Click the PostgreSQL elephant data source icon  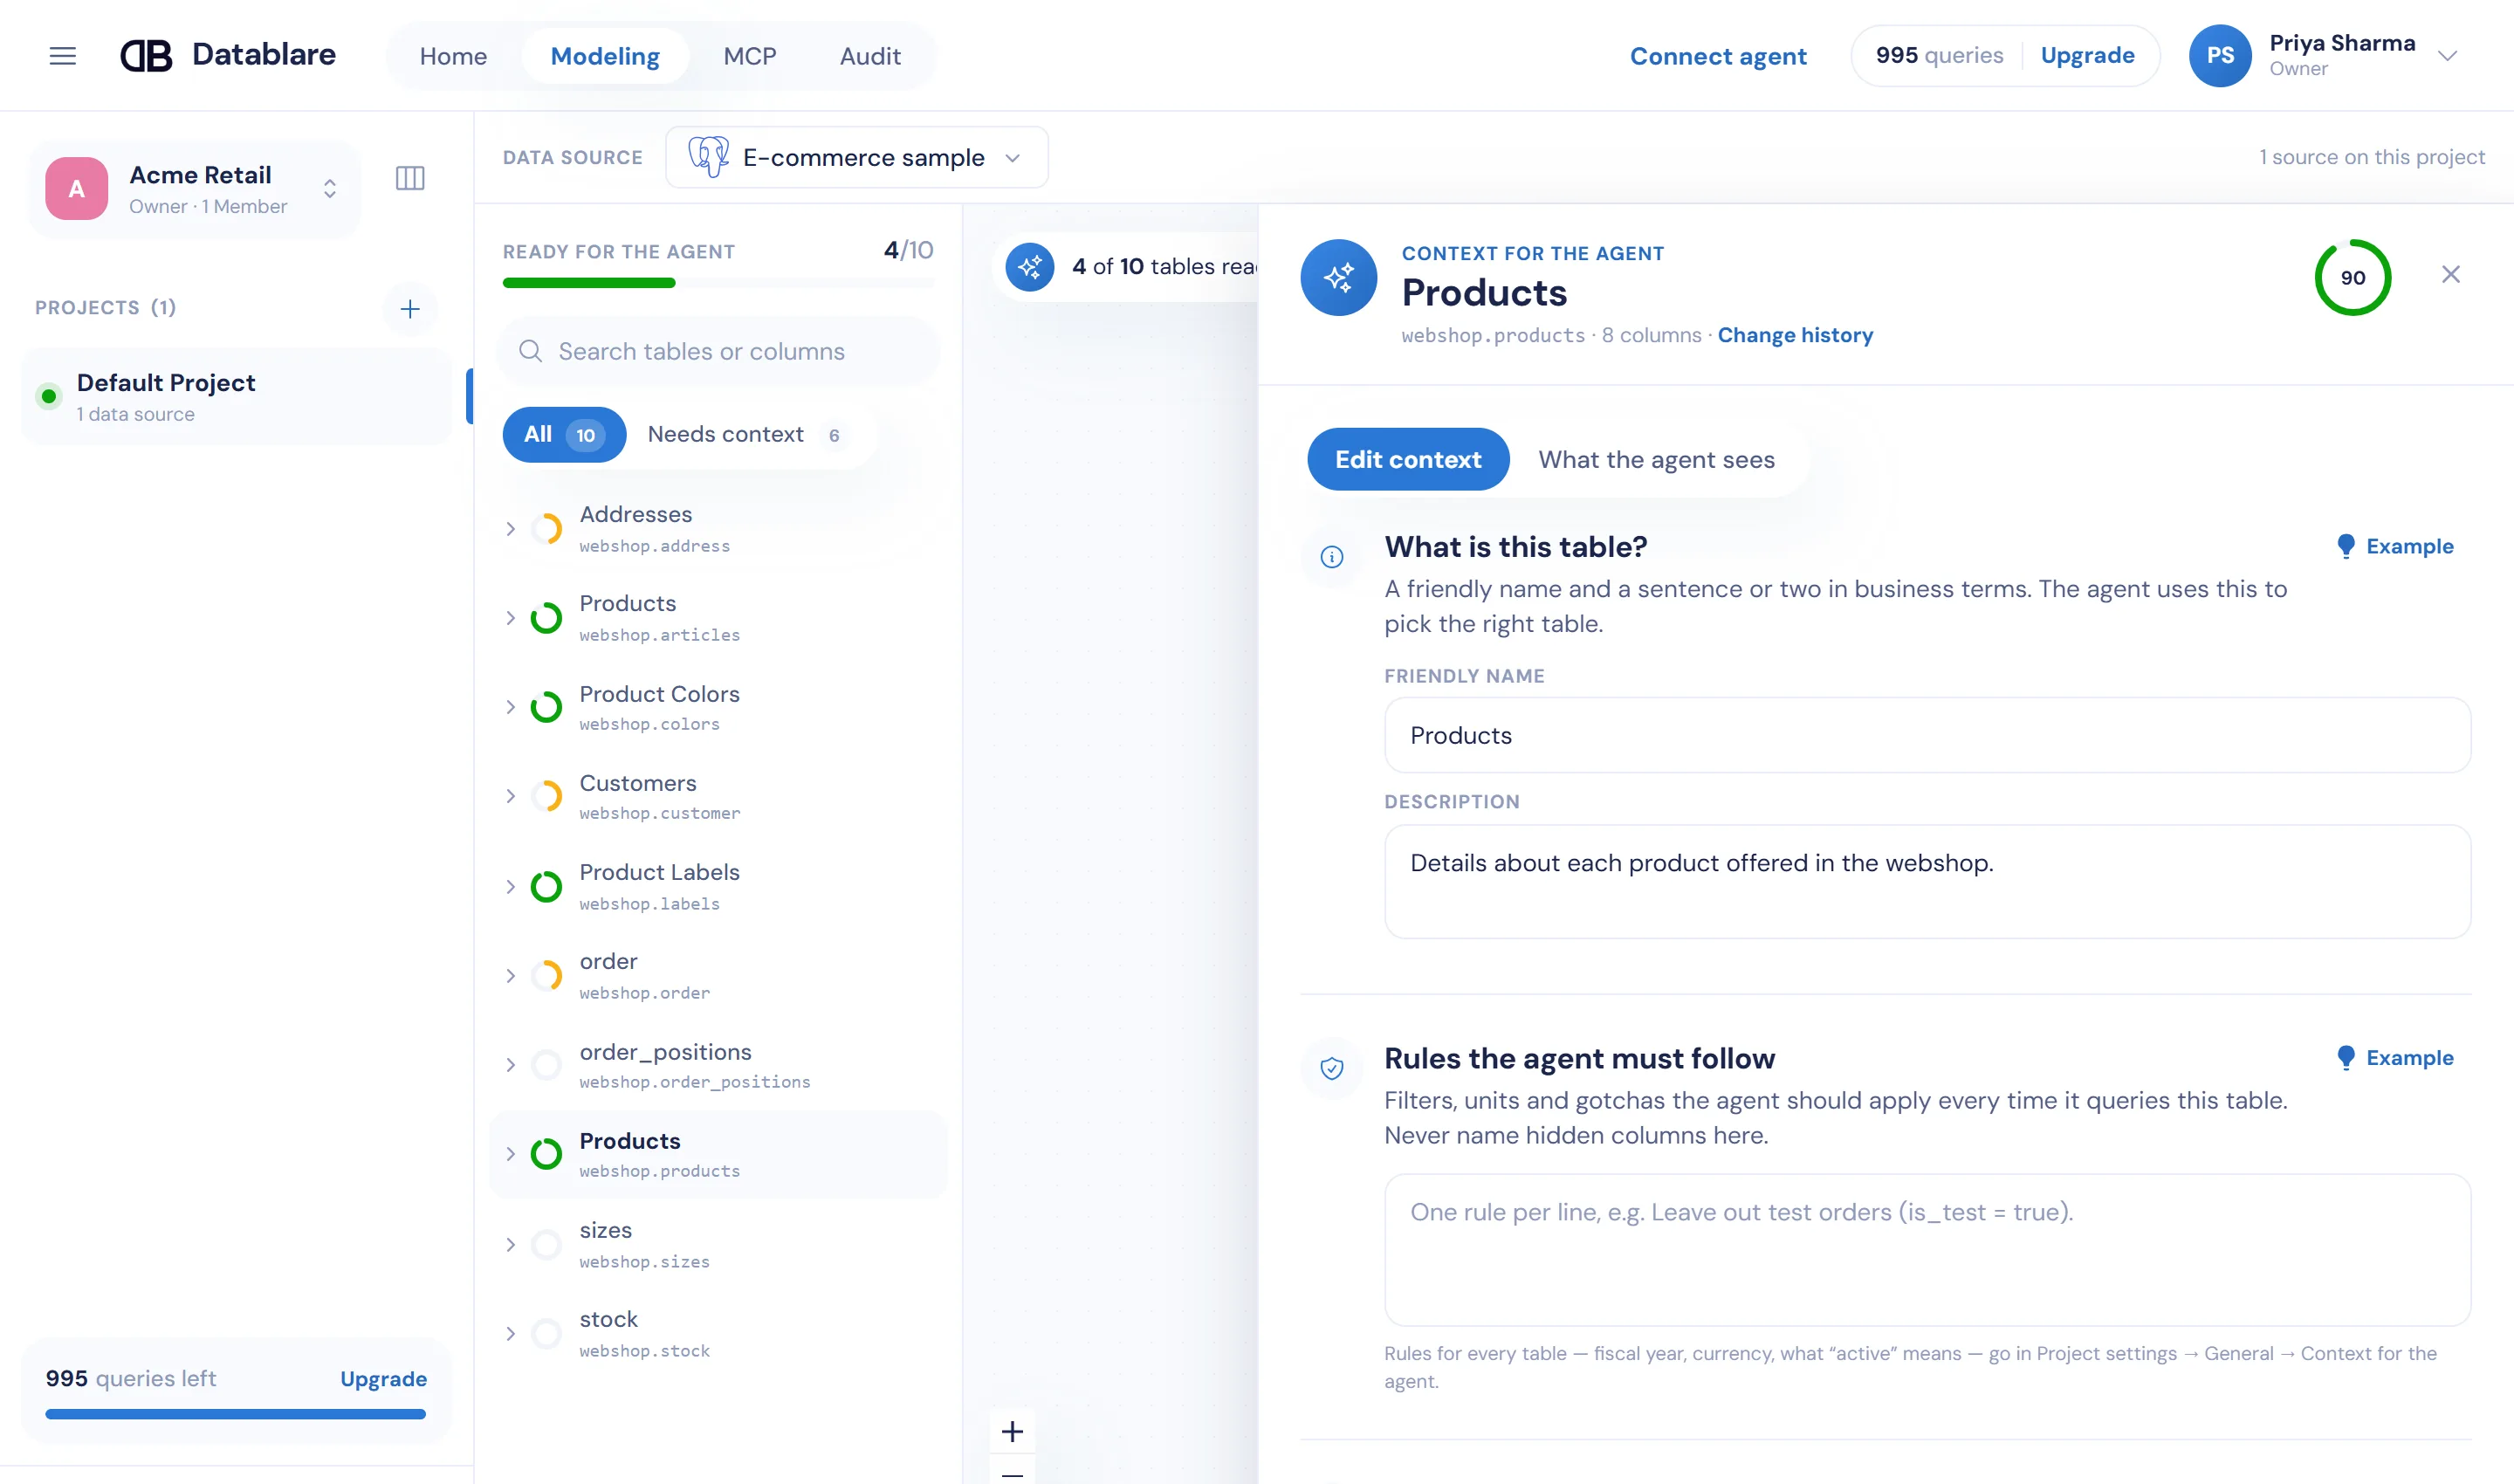(708, 157)
